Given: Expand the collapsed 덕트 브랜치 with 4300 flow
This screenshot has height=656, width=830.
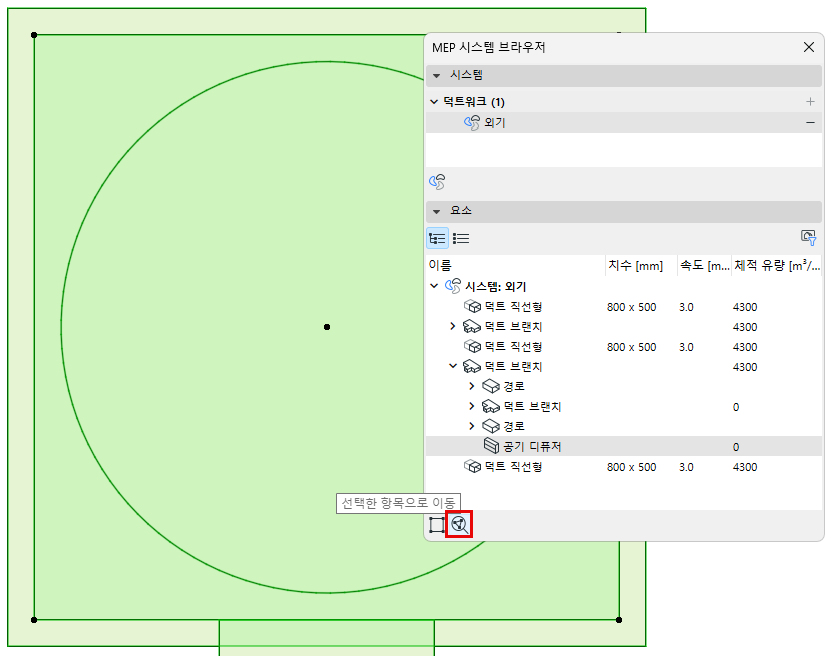Looking at the screenshot, I should (x=453, y=326).
